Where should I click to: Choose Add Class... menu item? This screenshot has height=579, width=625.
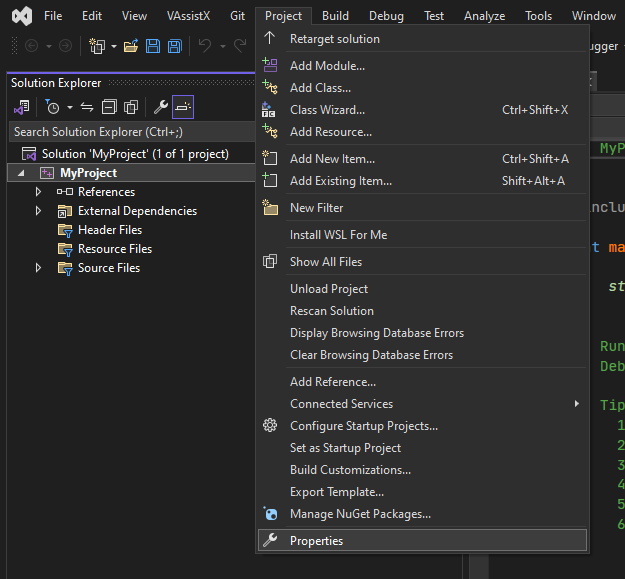click(x=423, y=88)
